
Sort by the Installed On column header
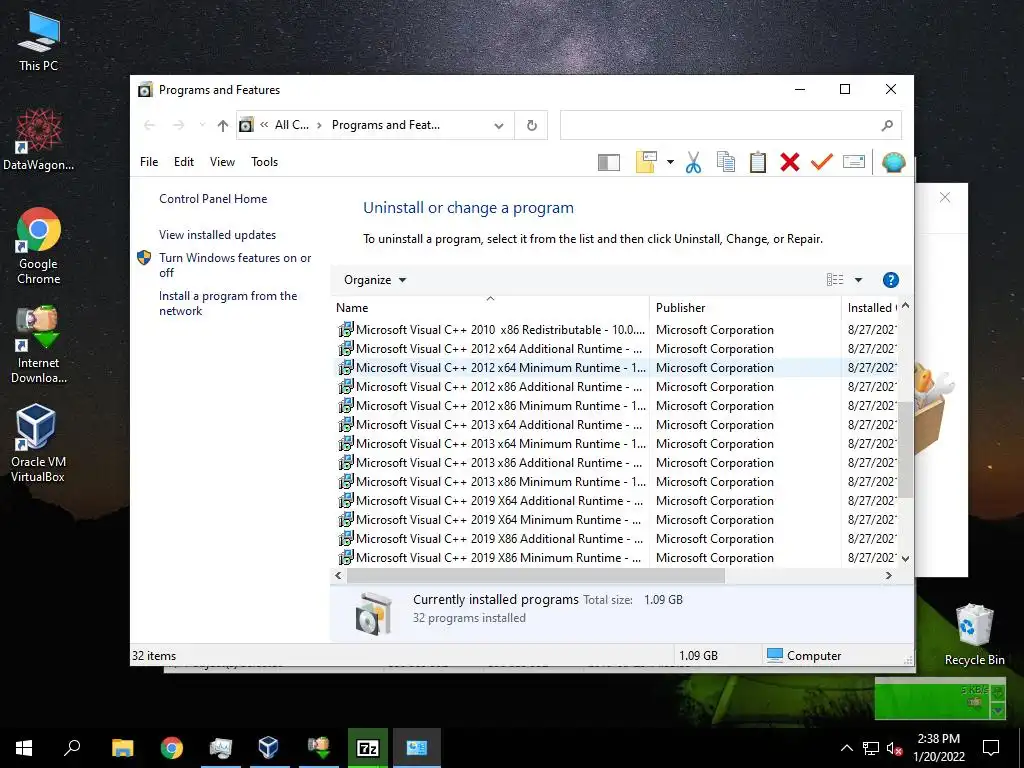pyautogui.click(x=871, y=308)
